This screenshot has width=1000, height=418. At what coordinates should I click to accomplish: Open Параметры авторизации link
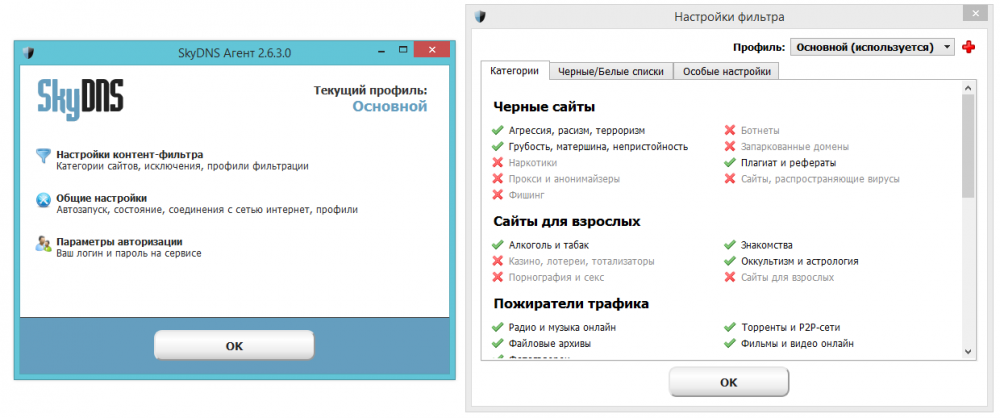click(x=119, y=242)
